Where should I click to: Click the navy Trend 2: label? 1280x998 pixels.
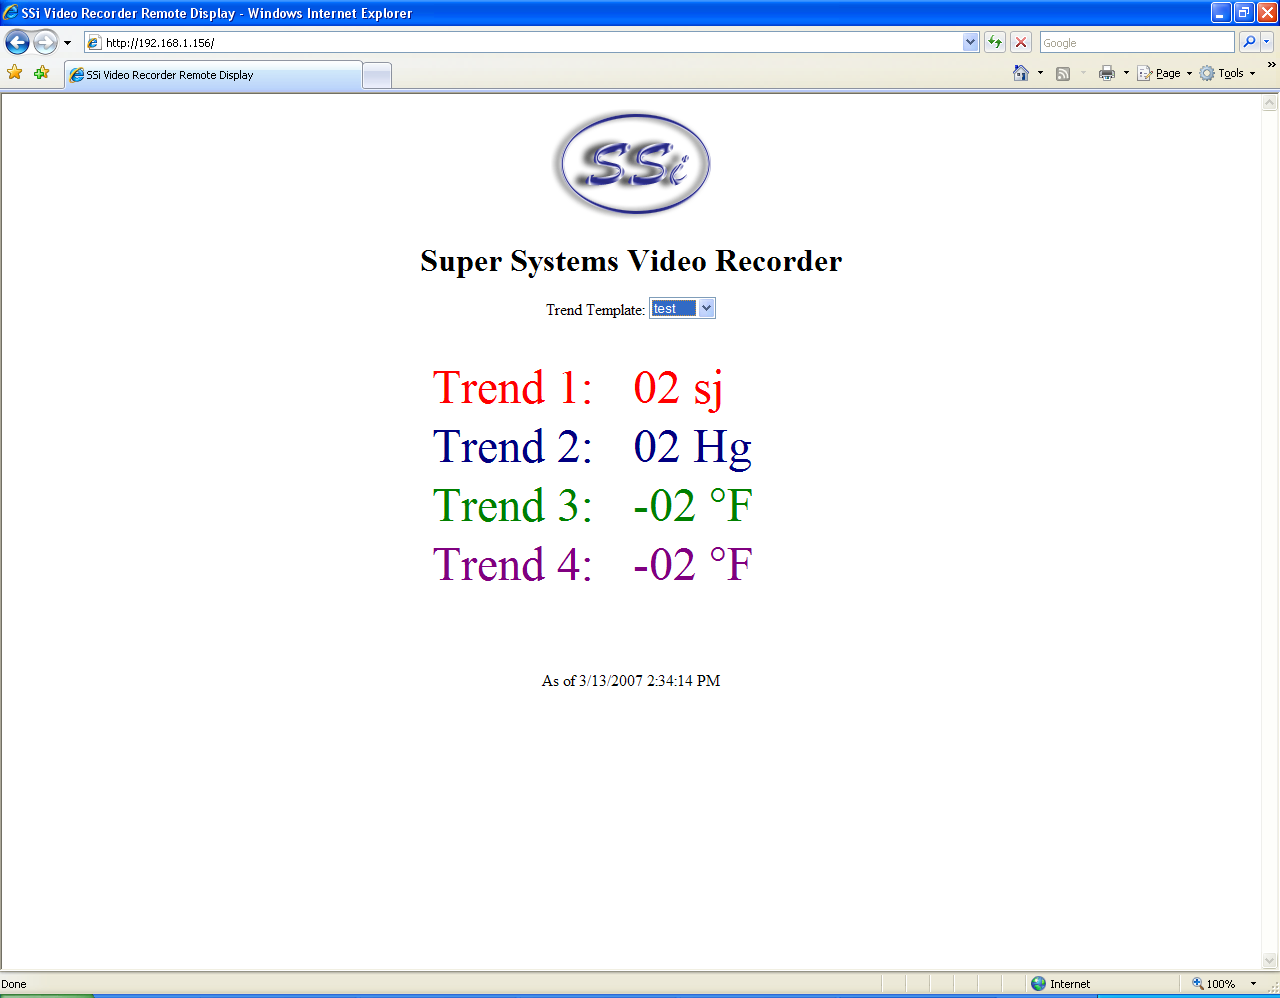(x=512, y=447)
